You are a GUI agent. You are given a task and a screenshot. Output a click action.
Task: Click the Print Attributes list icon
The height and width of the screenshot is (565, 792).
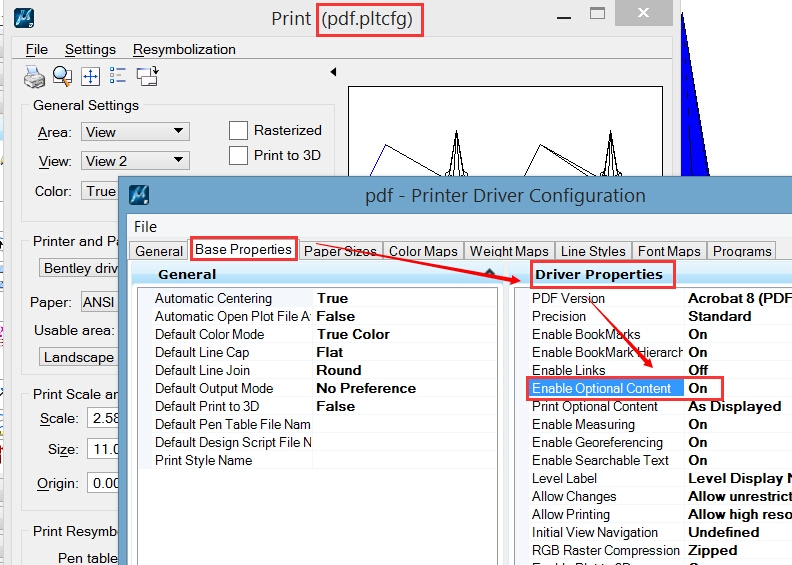[x=118, y=76]
